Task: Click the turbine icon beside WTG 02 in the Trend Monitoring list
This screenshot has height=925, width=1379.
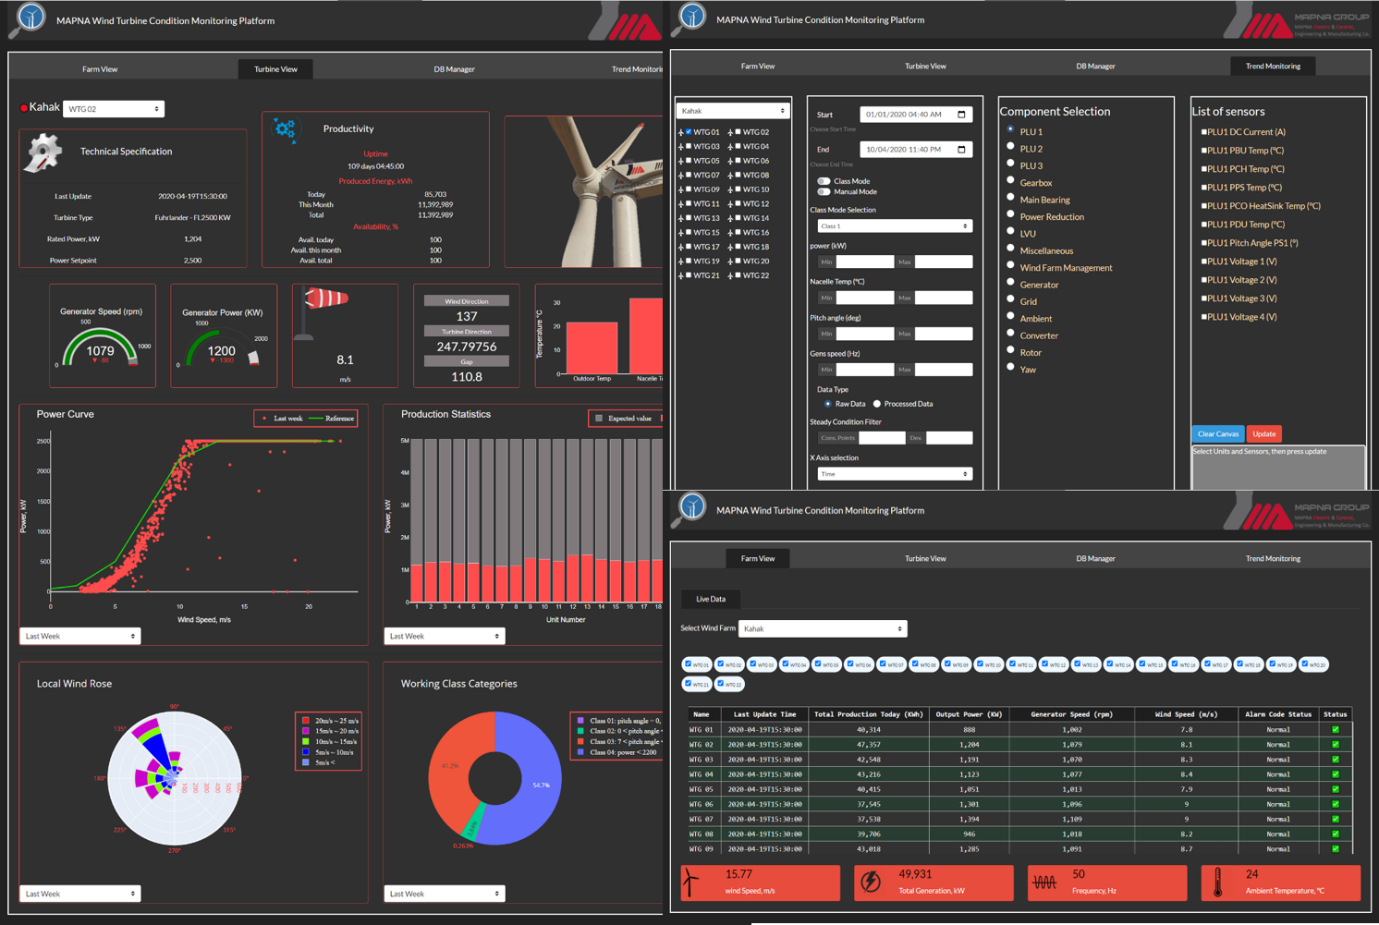Action: click(731, 132)
